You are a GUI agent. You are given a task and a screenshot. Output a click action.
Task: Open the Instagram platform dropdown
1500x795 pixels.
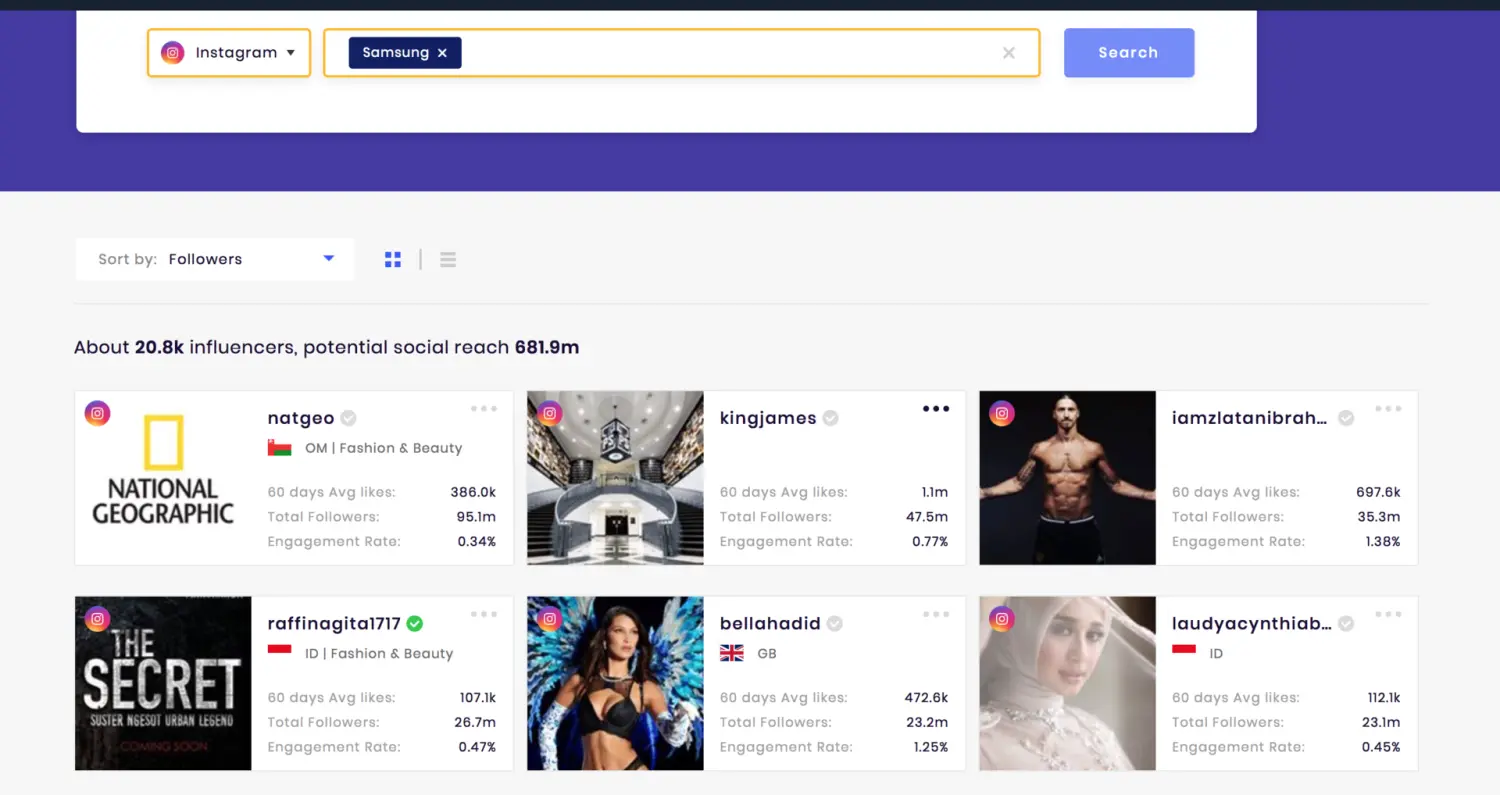[229, 53]
